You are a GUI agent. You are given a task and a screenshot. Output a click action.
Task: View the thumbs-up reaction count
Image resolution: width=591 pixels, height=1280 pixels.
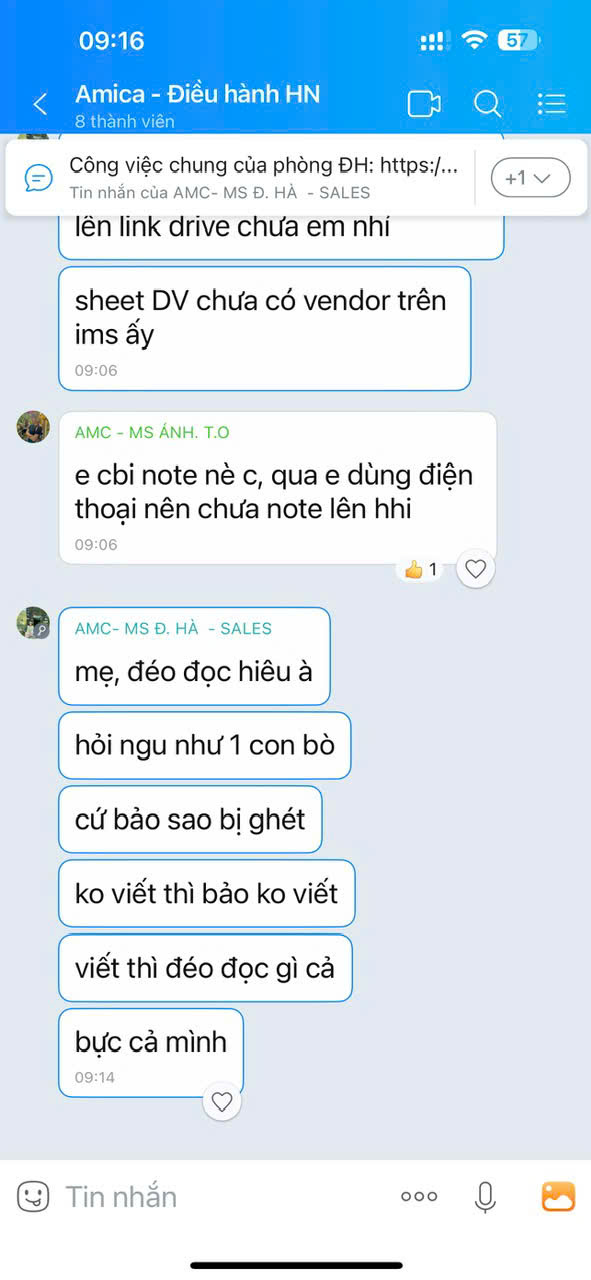(421, 570)
